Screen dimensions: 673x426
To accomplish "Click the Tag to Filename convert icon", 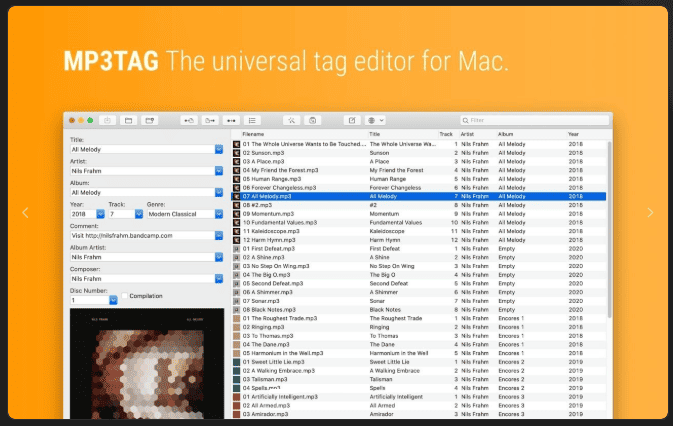I will 189,121.
